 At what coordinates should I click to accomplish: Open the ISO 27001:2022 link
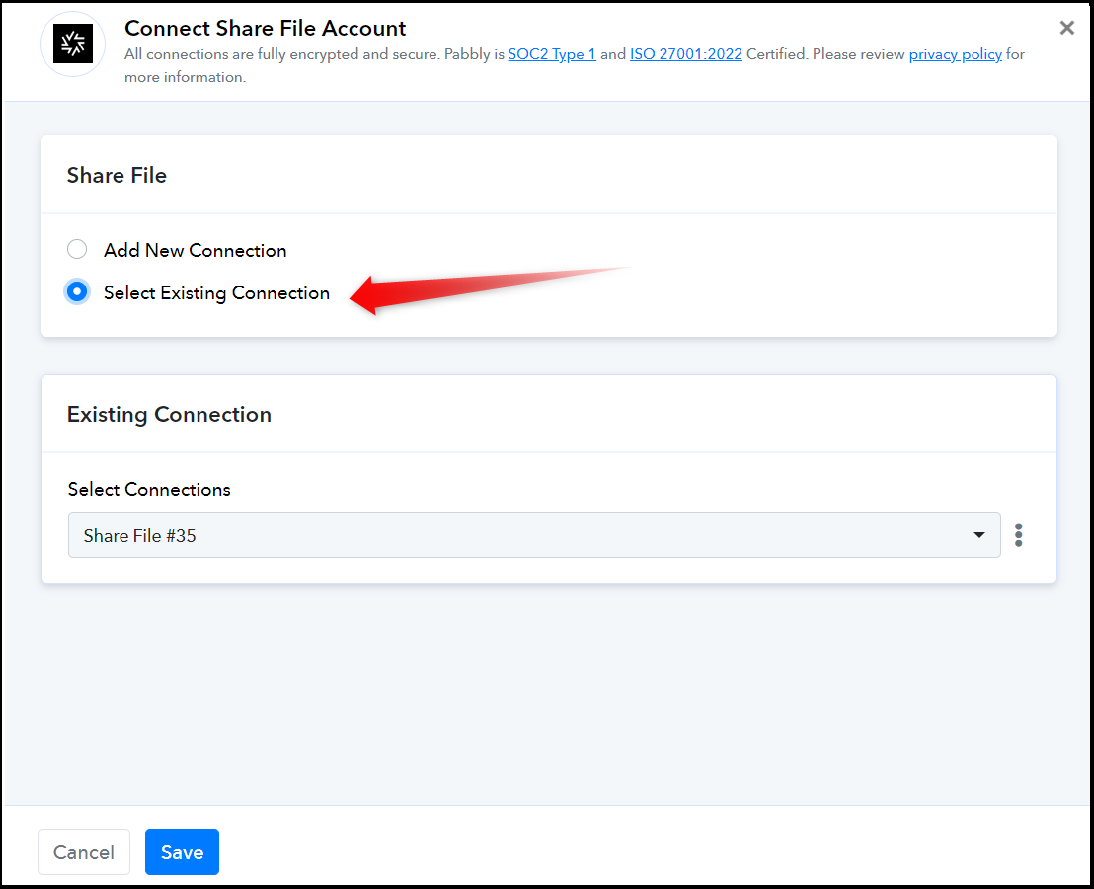point(686,54)
